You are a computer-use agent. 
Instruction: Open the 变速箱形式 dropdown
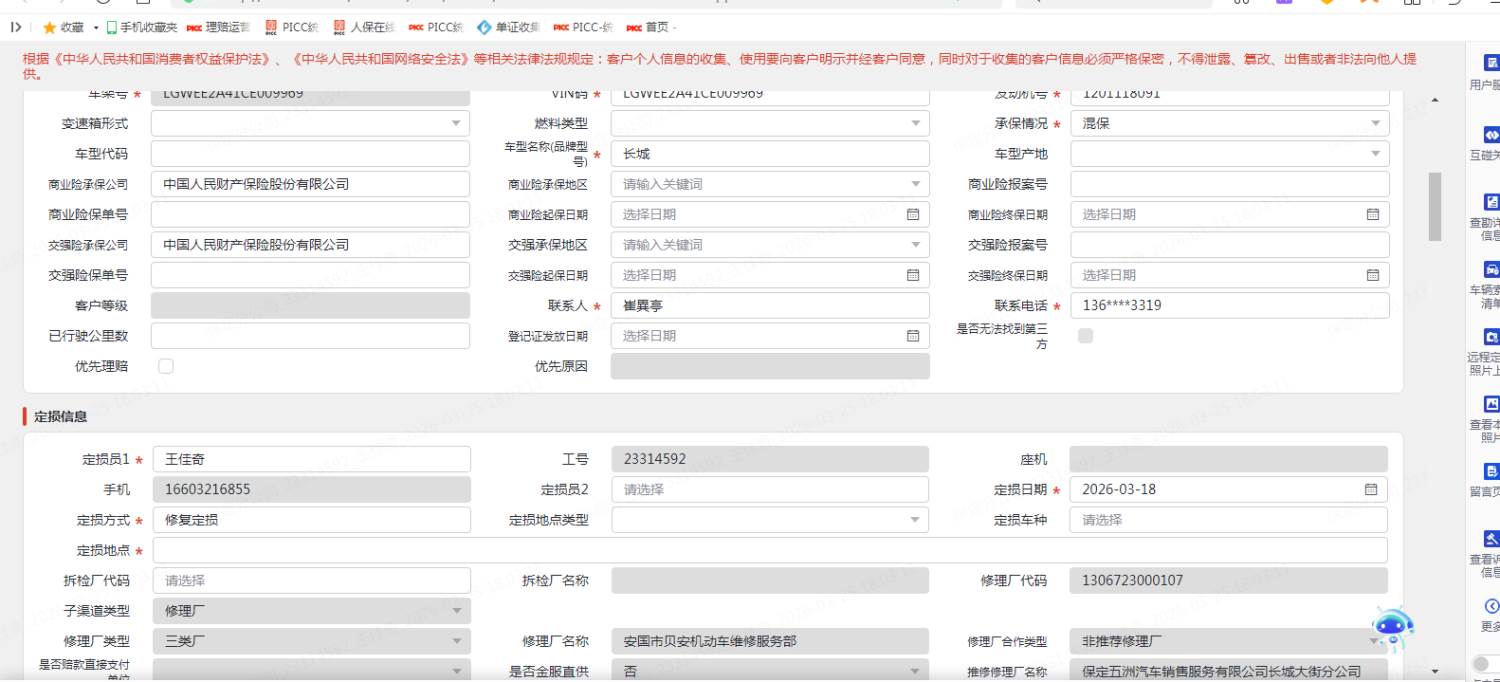(310, 124)
